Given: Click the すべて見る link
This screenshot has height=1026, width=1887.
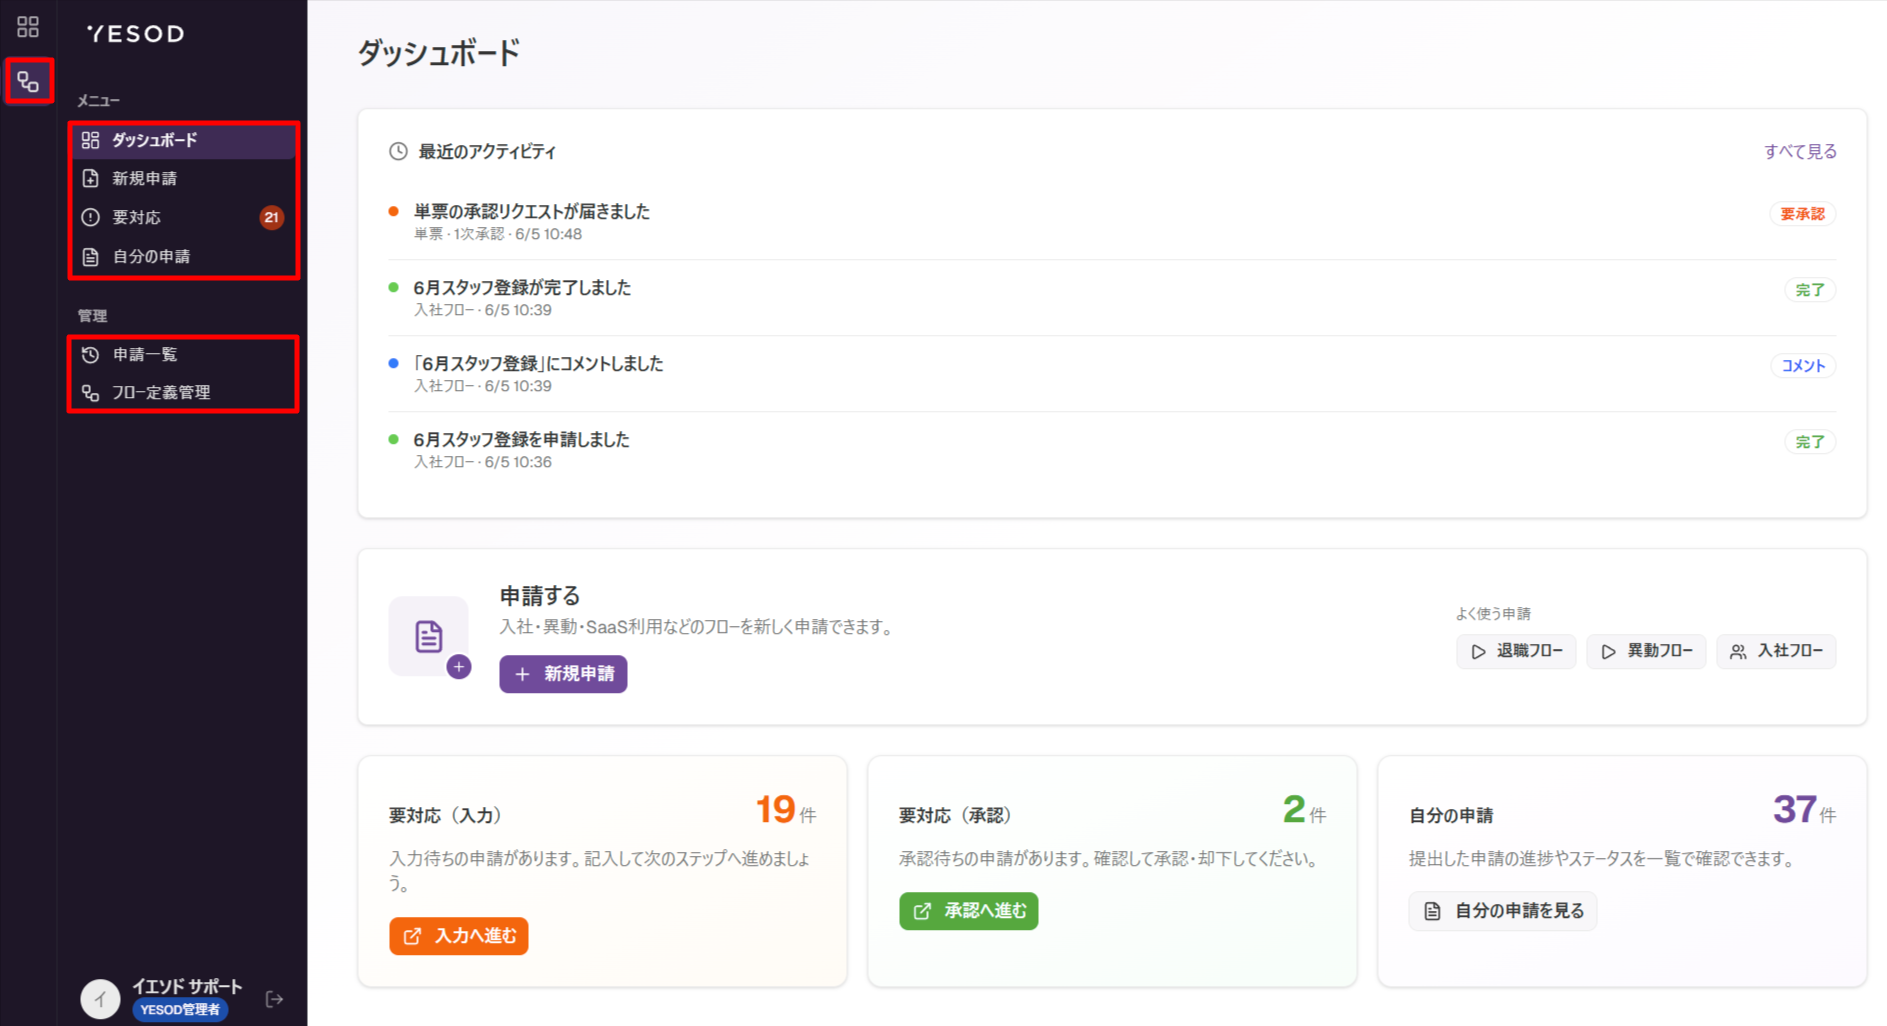Looking at the screenshot, I should (1800, 152).
